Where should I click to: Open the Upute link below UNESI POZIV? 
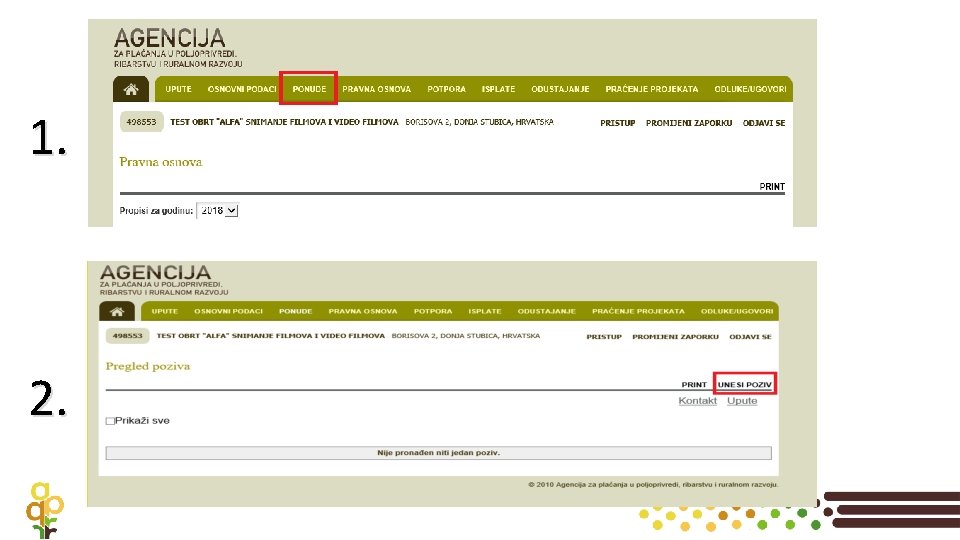click(x=742, y=401)
